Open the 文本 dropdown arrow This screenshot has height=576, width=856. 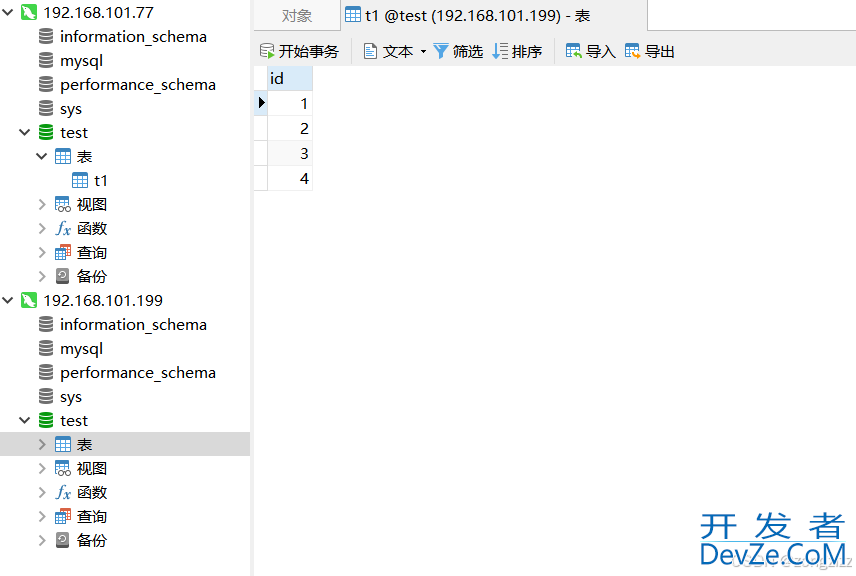pos(423,52)
